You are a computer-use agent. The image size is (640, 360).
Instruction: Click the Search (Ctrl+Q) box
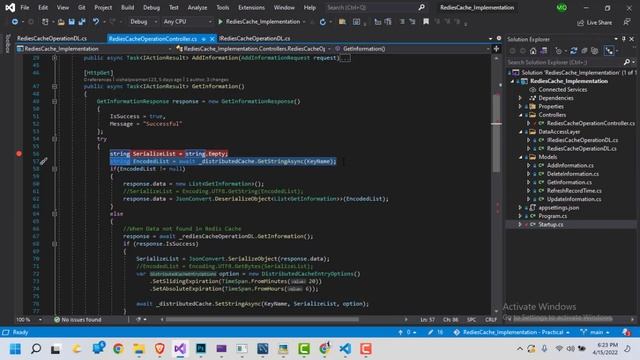pyautogui.click(x=376, y=7)
